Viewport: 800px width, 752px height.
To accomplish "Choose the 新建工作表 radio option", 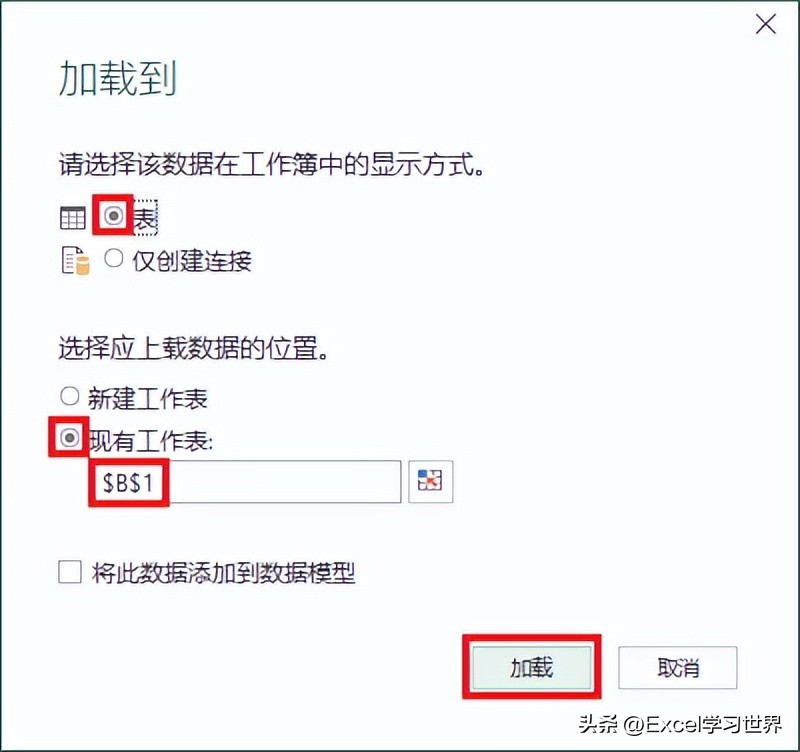I will coord(70,396).
